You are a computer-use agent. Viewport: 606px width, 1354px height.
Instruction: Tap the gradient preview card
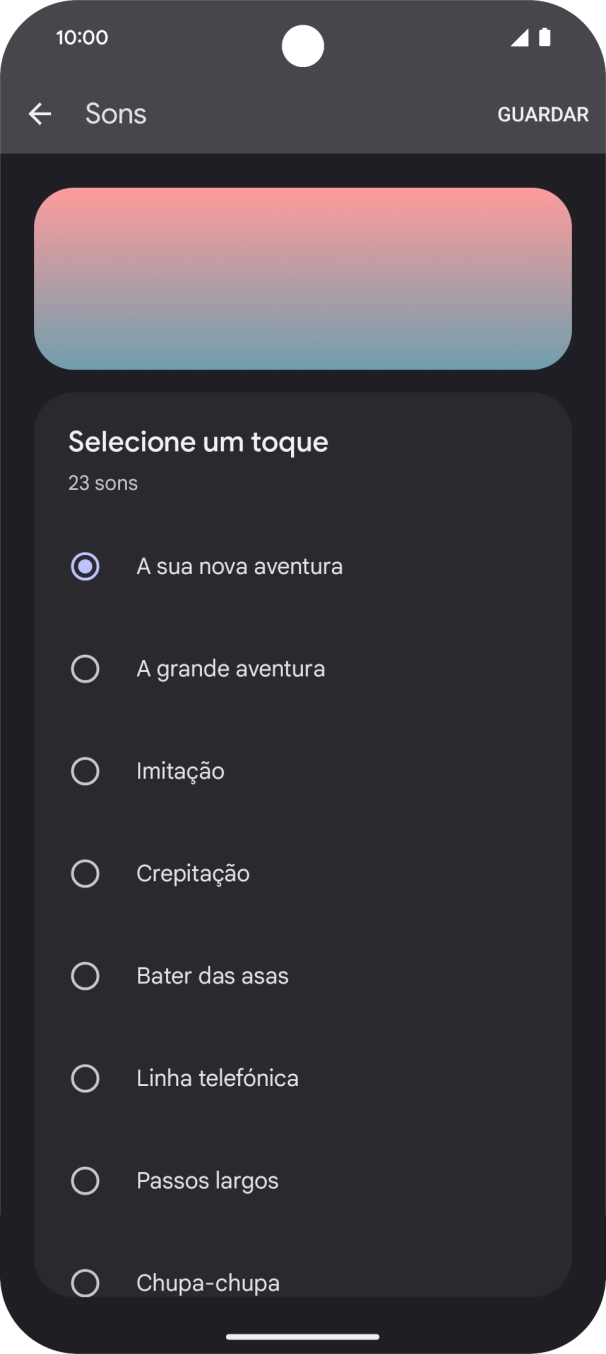click(x=303, y=278)
